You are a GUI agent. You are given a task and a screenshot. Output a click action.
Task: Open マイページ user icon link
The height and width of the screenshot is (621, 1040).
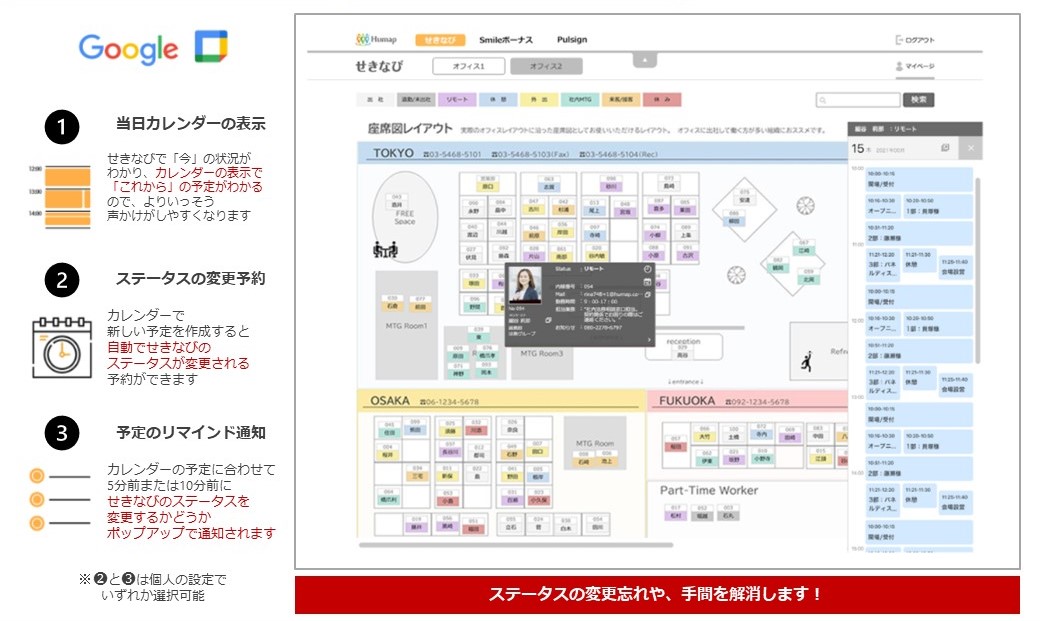tap(899, 67)
